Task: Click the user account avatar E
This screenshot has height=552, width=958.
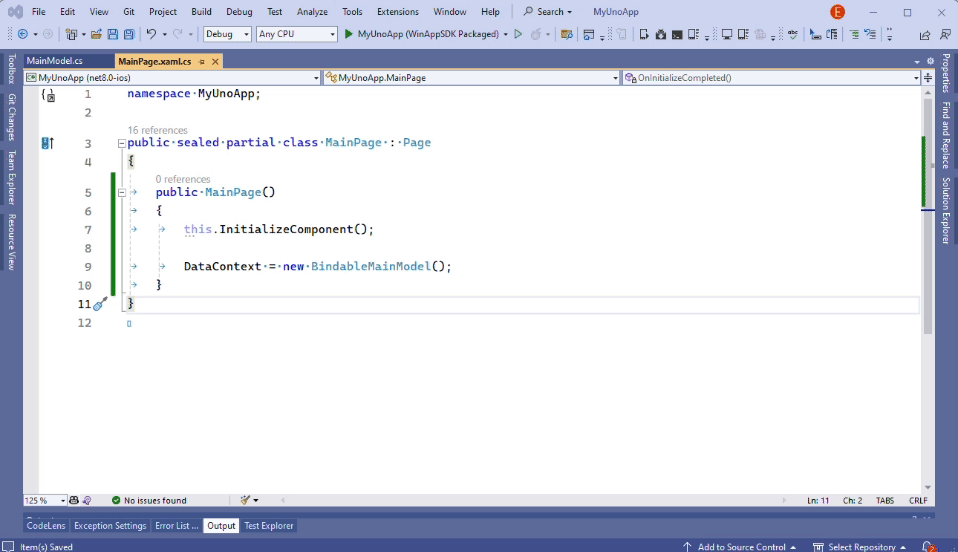Action: 837,12
